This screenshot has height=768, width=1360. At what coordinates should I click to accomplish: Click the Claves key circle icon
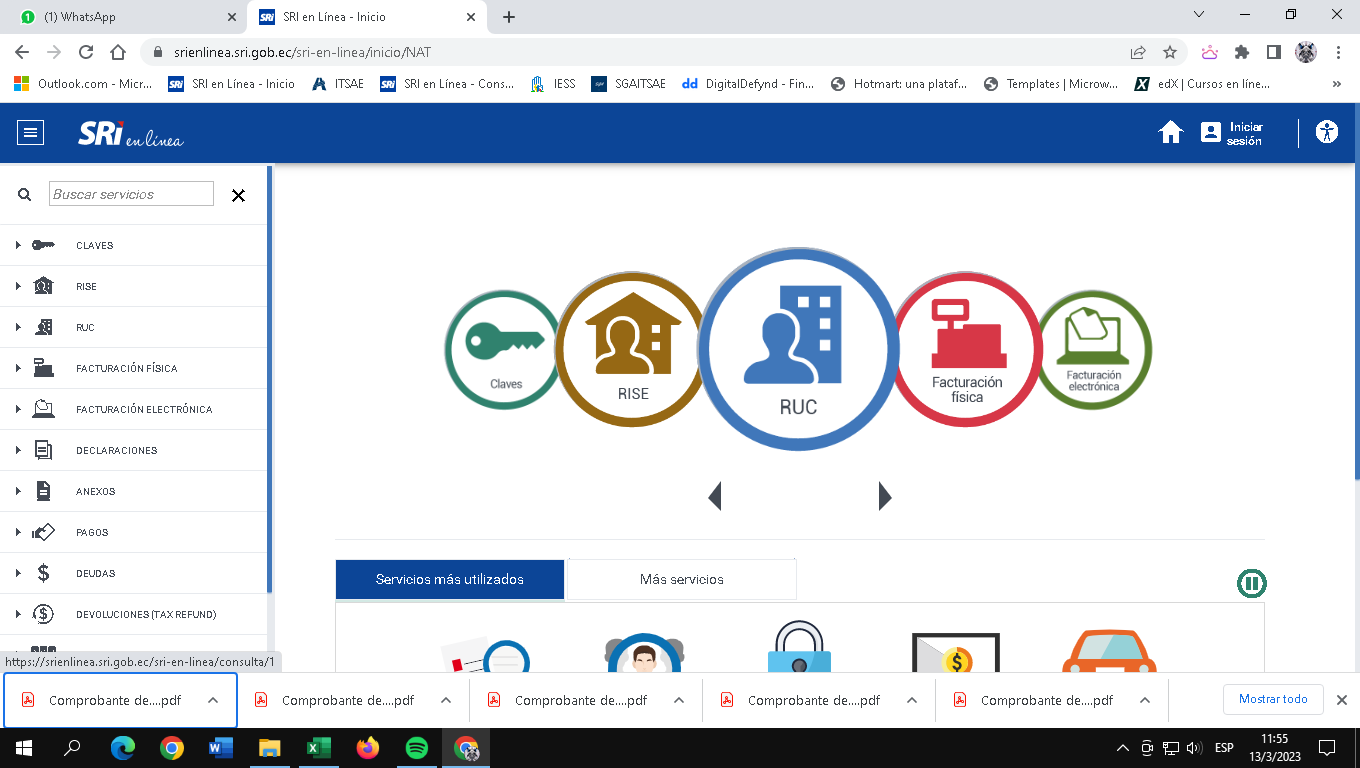pyautogui.click(x=504, y=349)
